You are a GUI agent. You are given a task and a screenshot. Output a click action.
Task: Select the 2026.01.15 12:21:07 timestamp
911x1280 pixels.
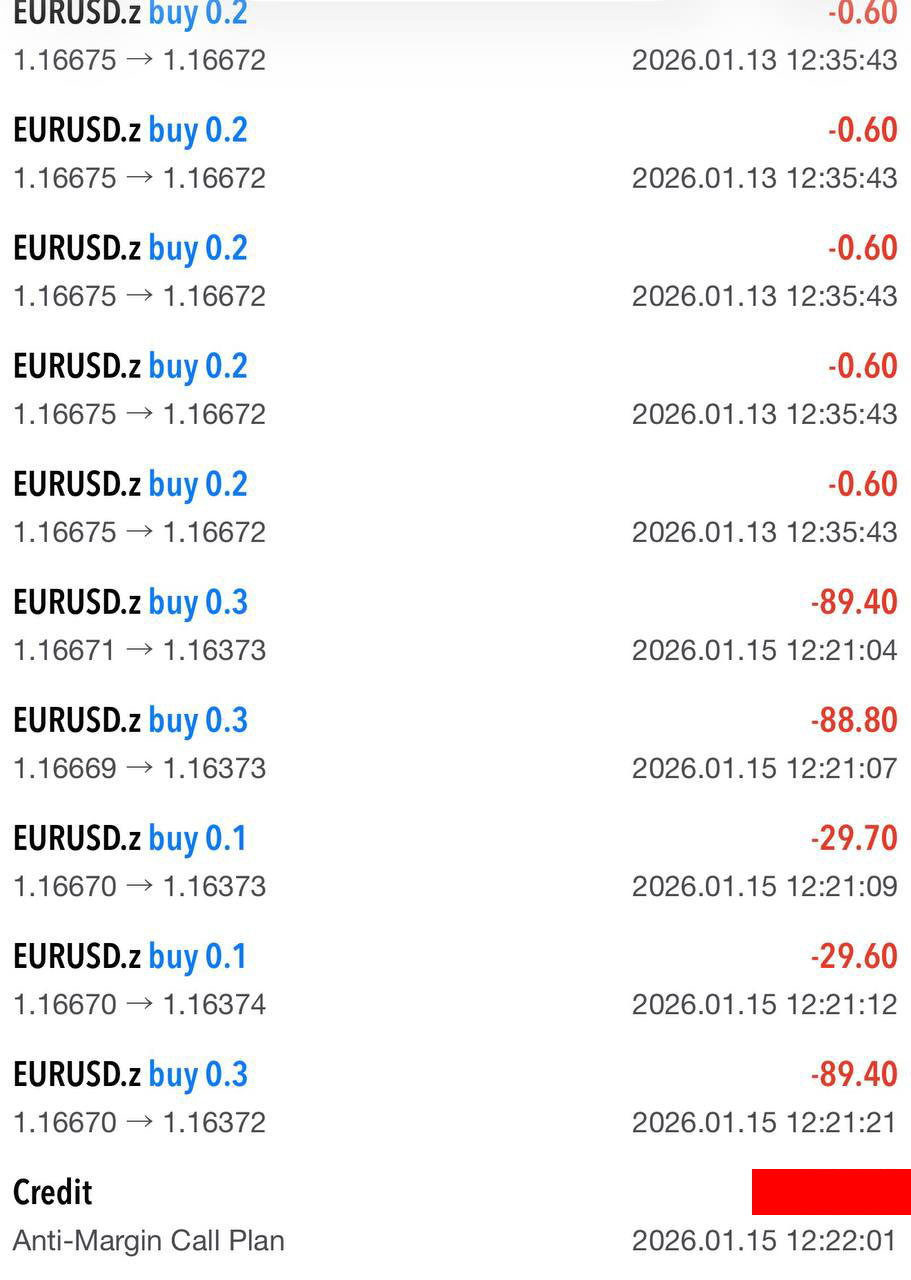tap(764, 768)
